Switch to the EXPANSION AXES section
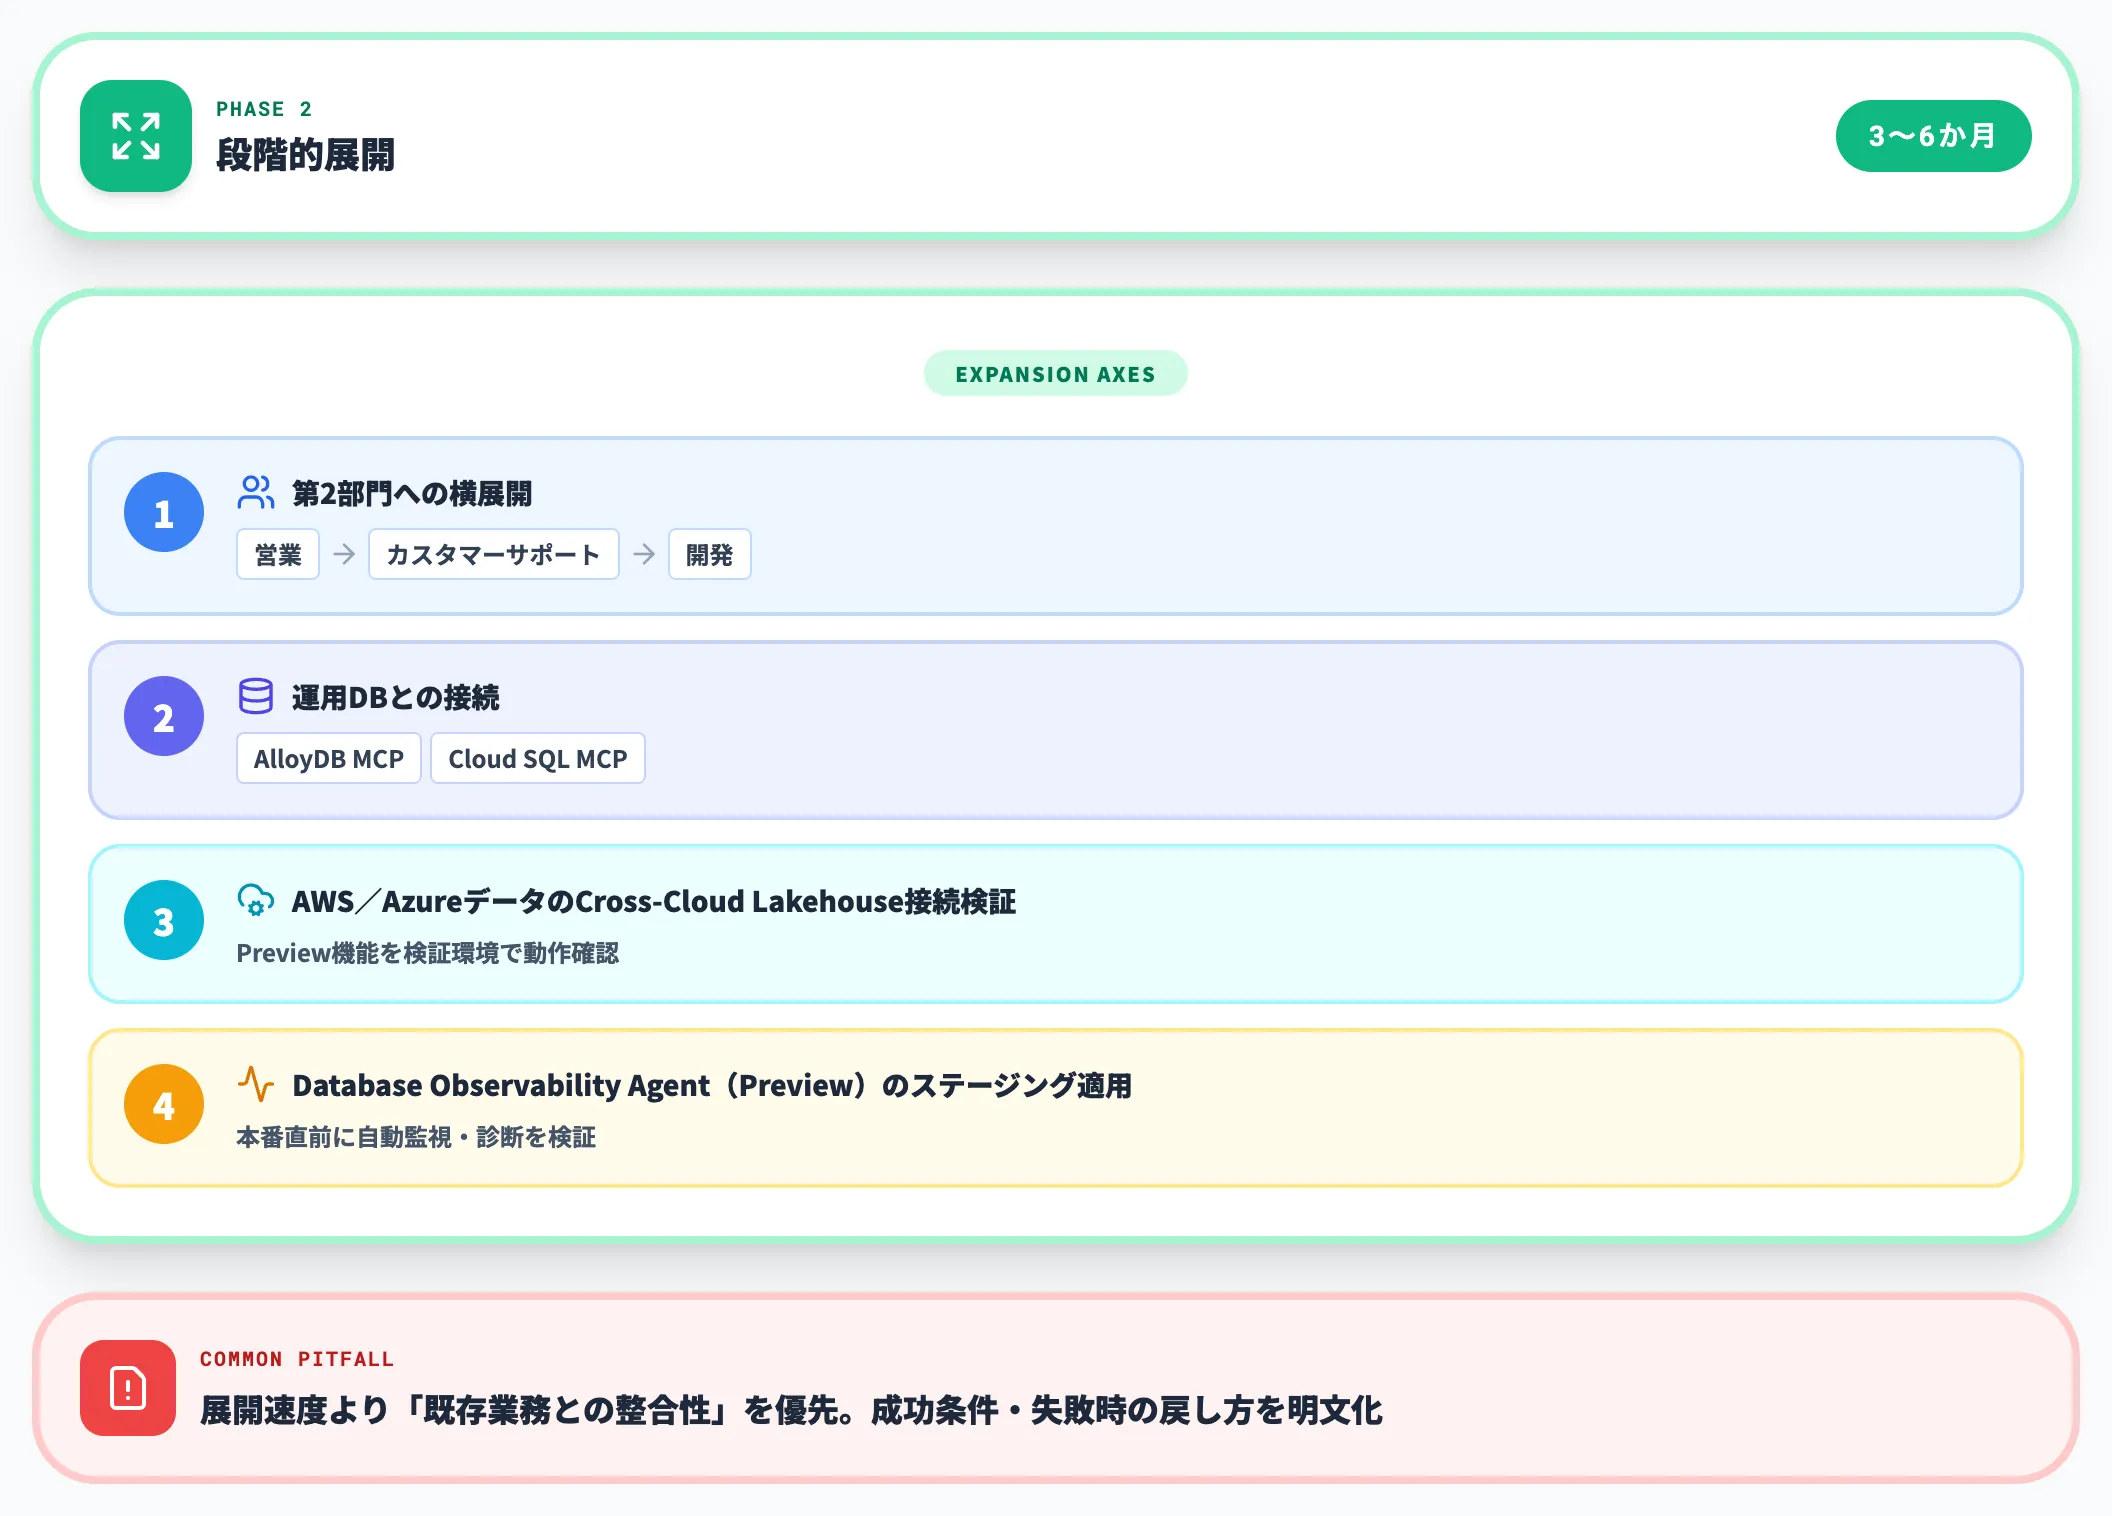The height and width of the screenshot is (1516, 2112). point(1055,373)
